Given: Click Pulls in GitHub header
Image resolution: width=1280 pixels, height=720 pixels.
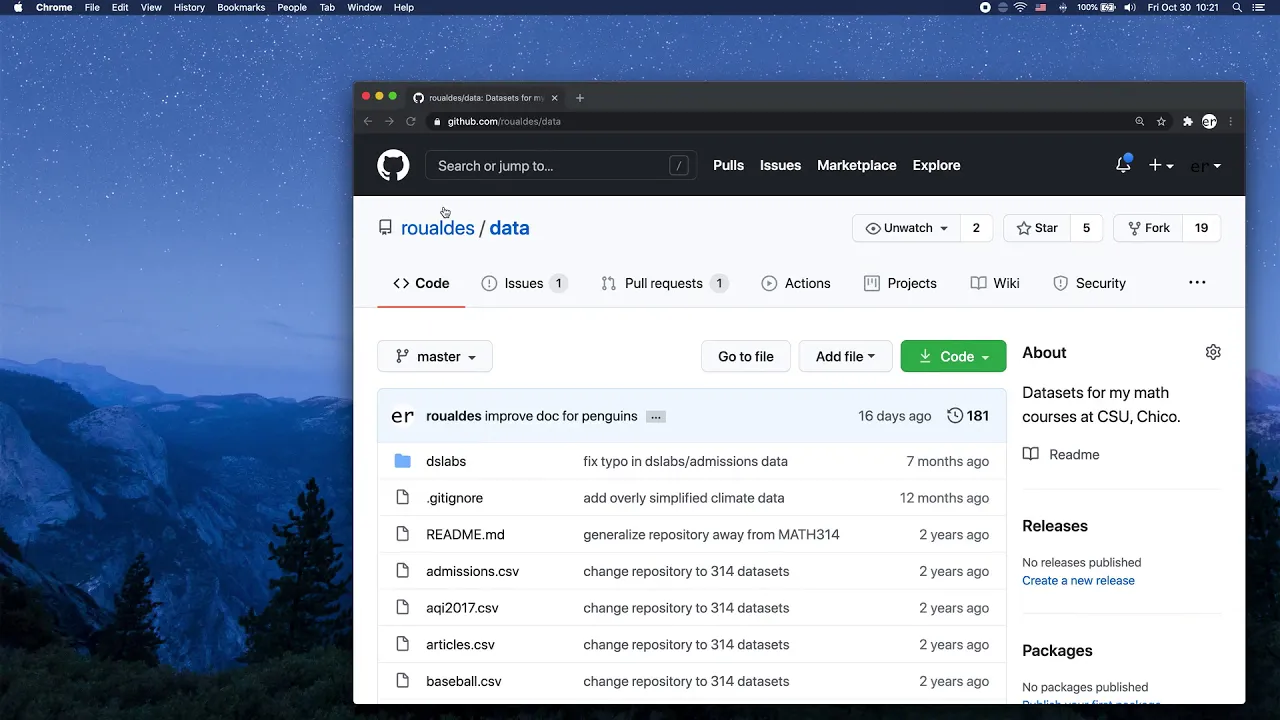Looking at the screenshot, I should tap(728, 165).
